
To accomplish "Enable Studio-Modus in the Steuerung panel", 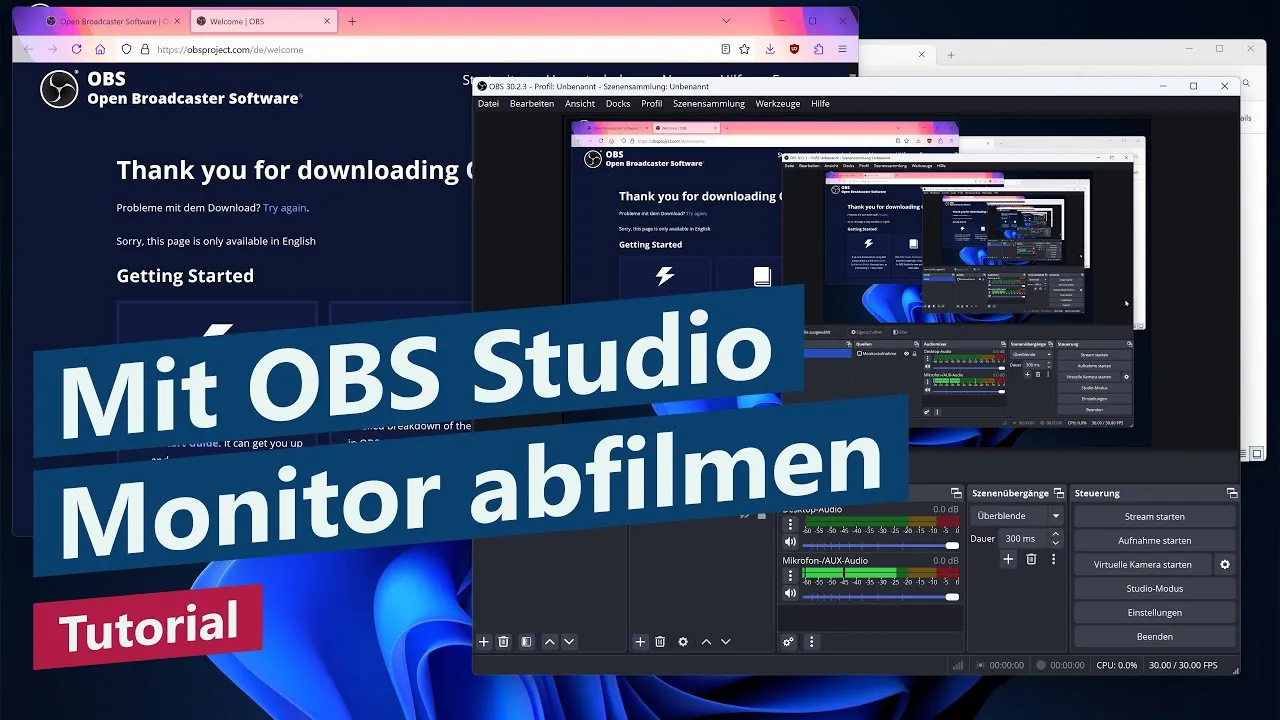I will 1155,588.
